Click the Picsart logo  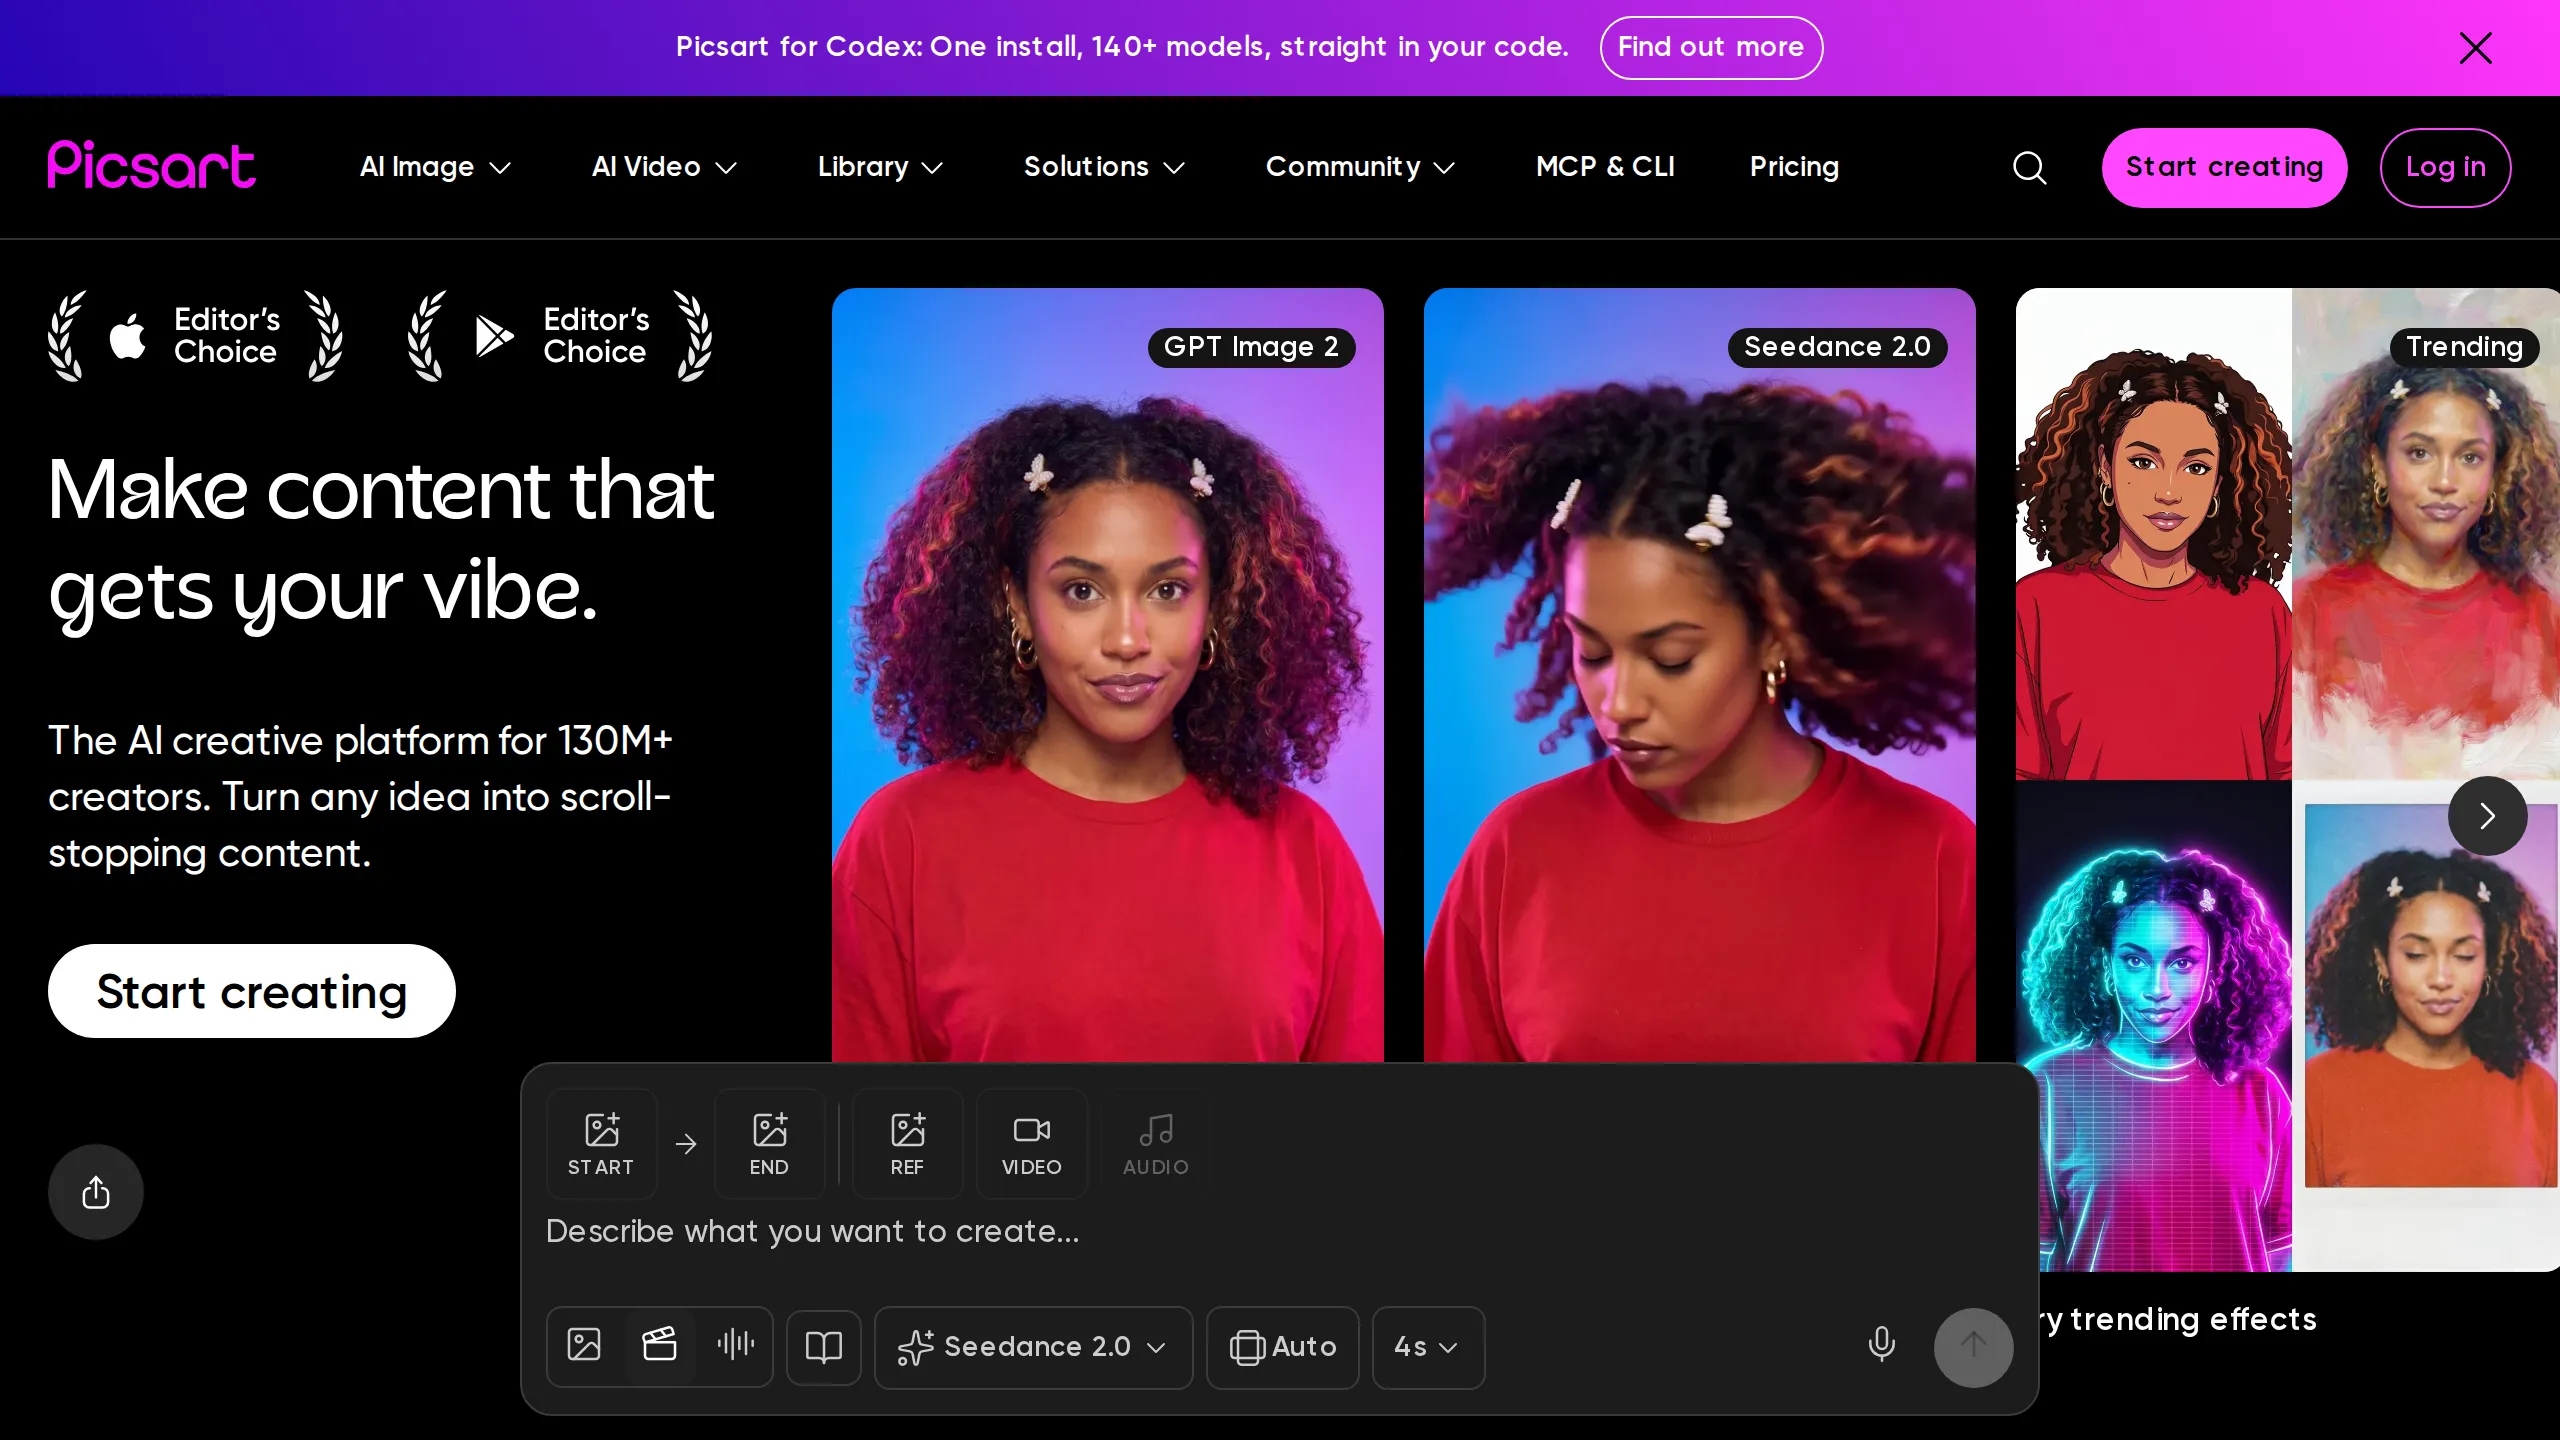point(152,165)
